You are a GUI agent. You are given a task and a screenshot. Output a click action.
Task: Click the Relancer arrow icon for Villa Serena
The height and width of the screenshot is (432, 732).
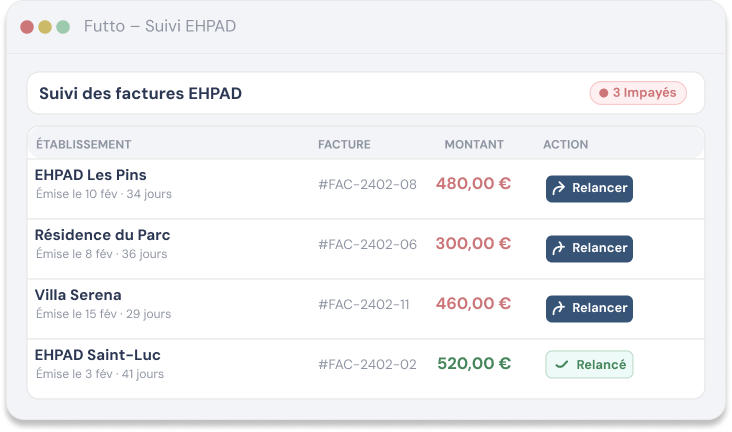[559, 308]
